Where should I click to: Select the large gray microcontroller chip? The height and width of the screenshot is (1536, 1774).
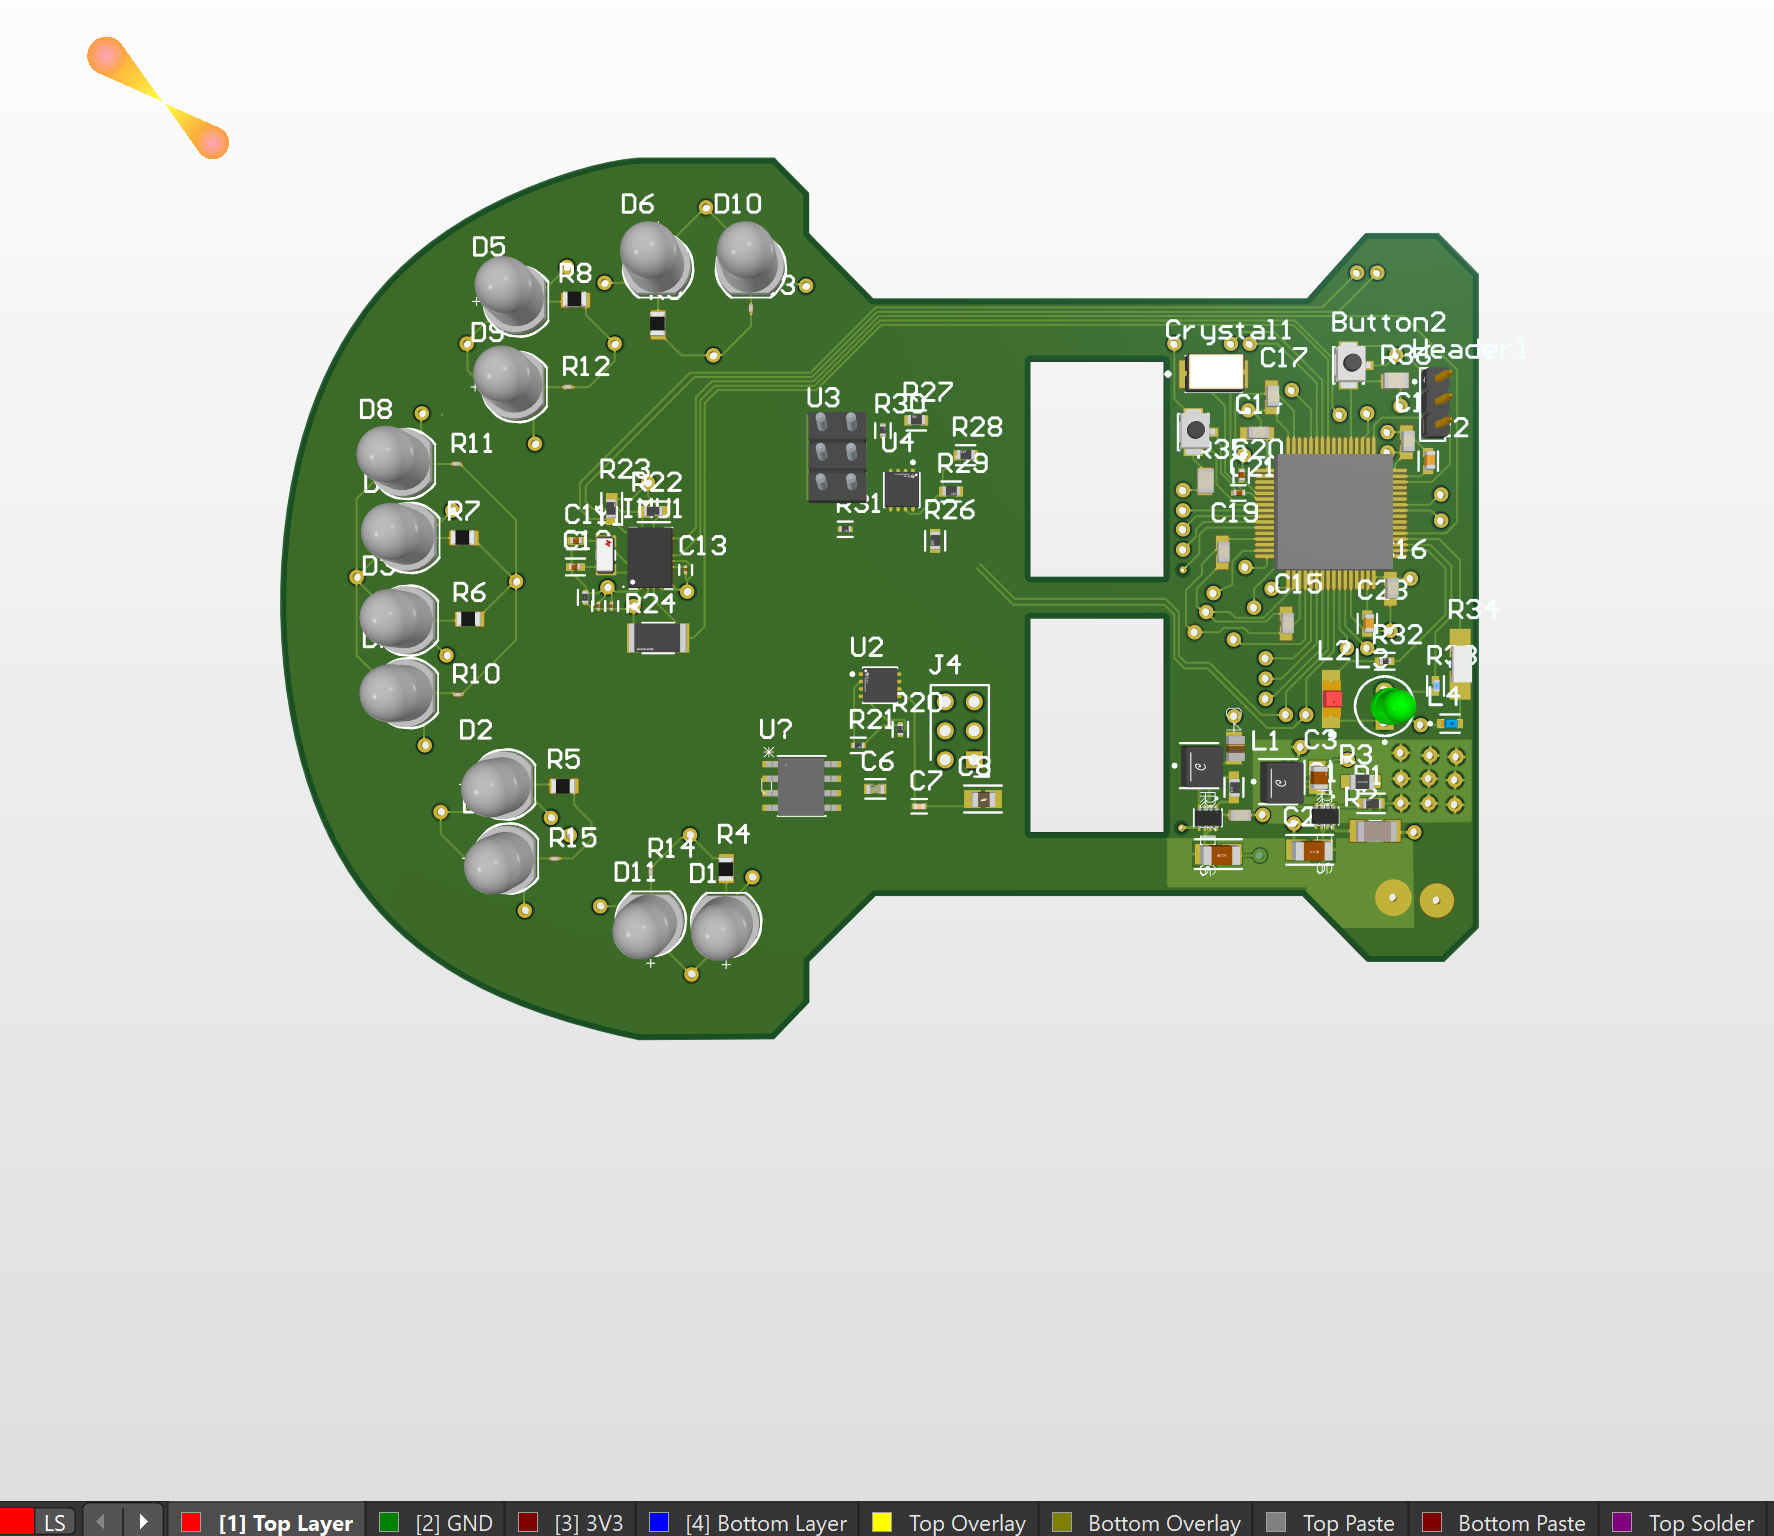1334,511
